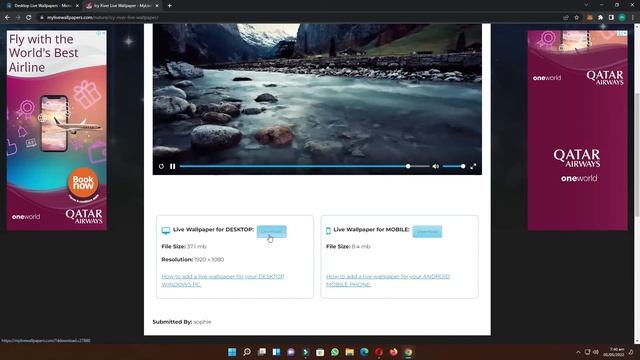
Task: Open the taskbar clock and date
Action: (x=613, y=352)
